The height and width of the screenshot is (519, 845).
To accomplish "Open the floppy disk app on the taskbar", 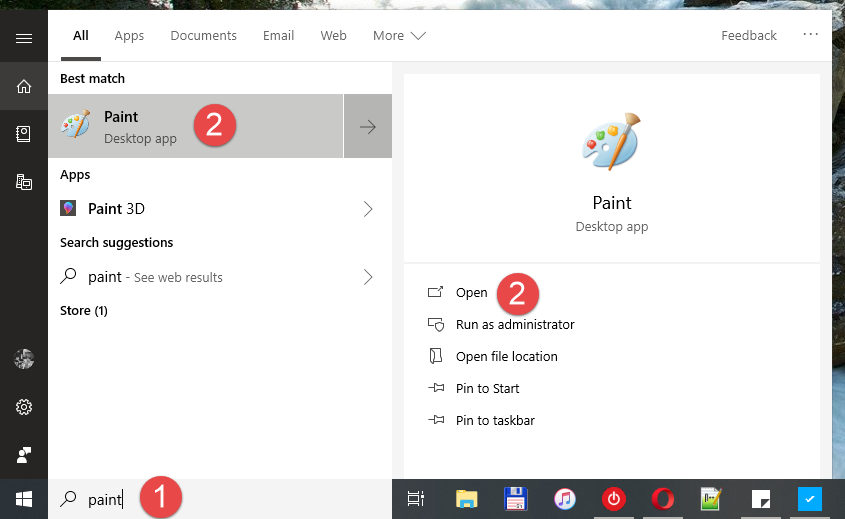I will click(516, 499).
